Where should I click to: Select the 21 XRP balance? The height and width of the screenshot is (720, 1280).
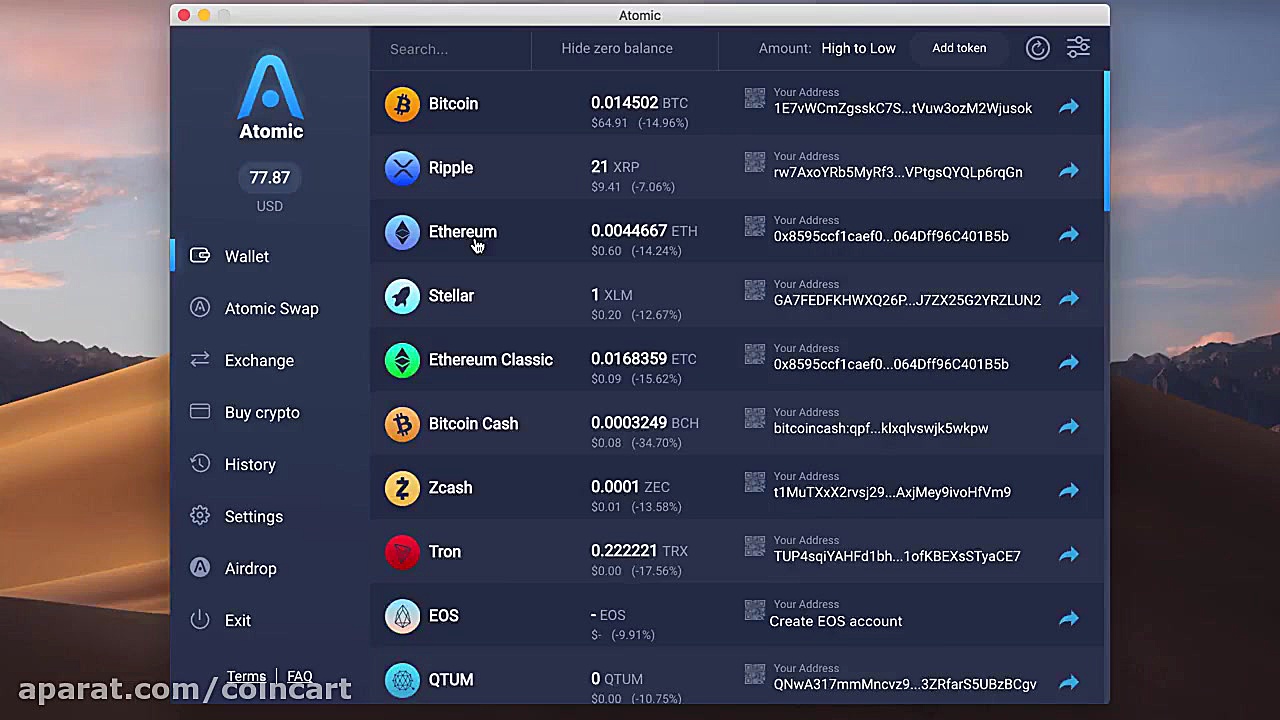[x=615, y=167]
